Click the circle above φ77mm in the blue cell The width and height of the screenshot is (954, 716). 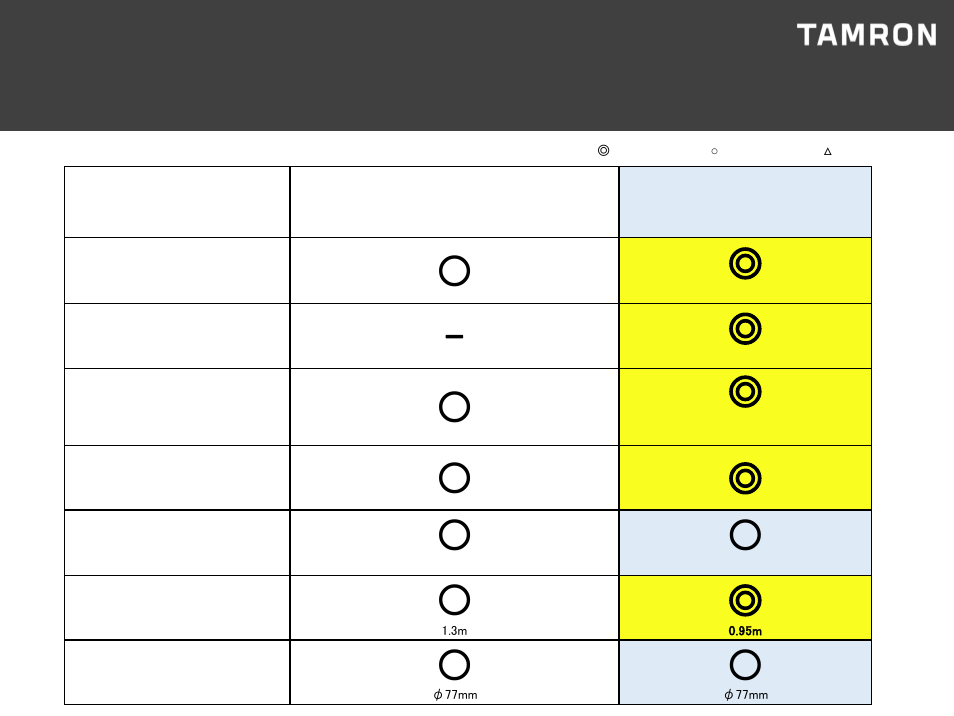click(x=745, y=665)
